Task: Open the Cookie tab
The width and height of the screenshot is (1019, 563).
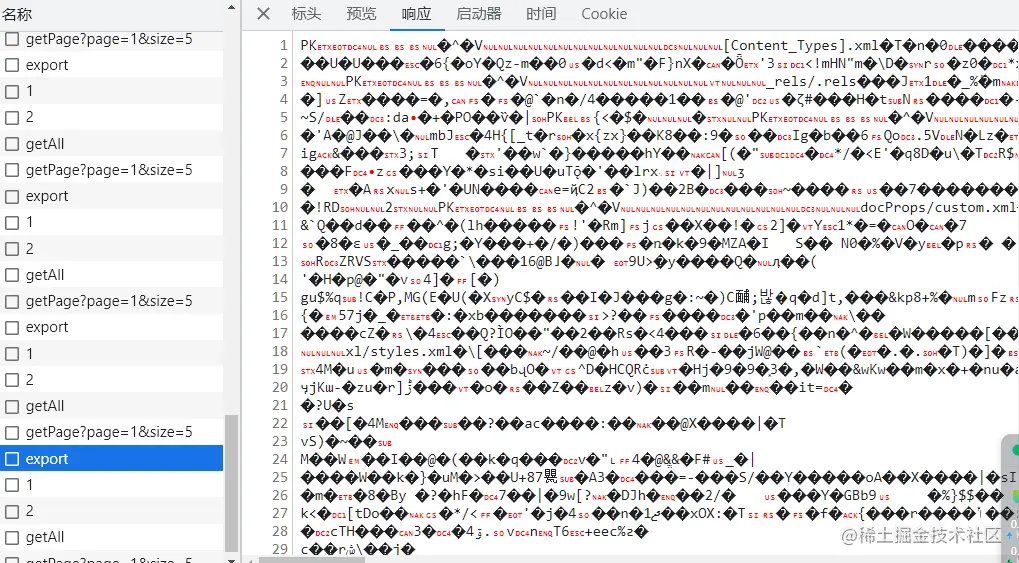Action: pyautogui.click(x=604, y=14)
